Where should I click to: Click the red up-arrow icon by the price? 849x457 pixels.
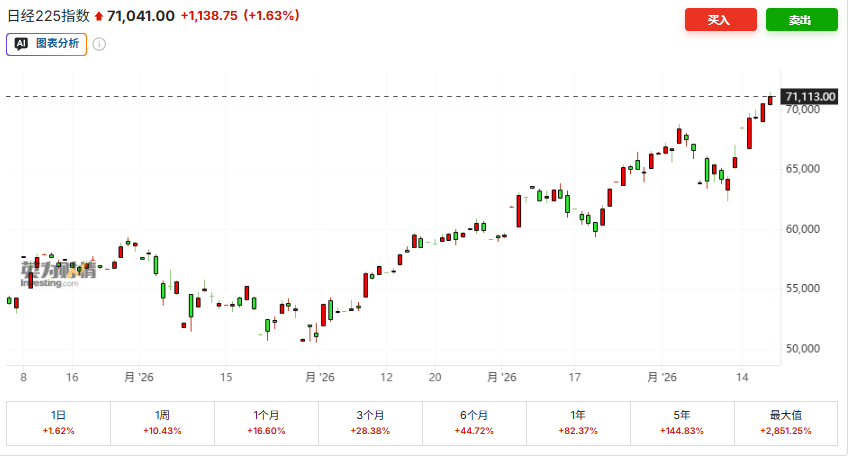pyautogui.click(x=99, y=16)
